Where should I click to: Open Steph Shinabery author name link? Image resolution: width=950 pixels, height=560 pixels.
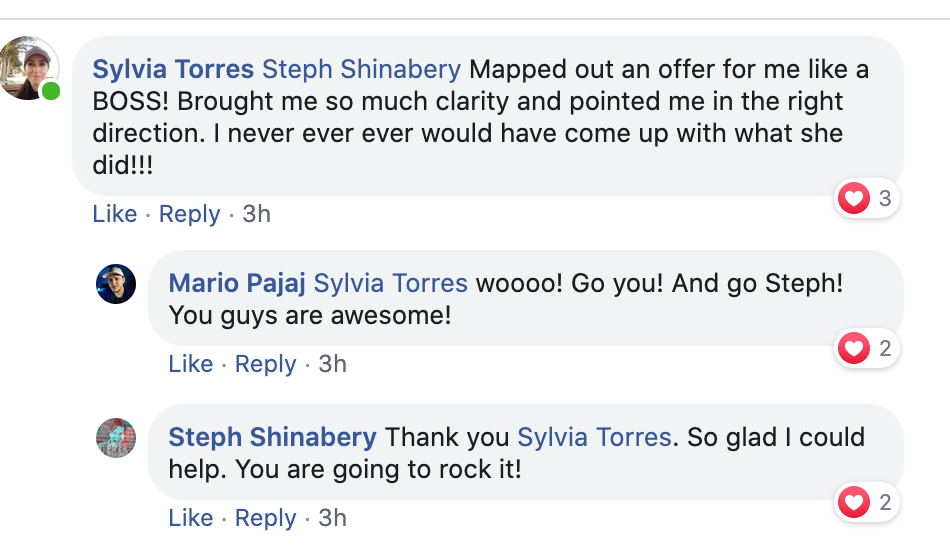tap(272, 438)
